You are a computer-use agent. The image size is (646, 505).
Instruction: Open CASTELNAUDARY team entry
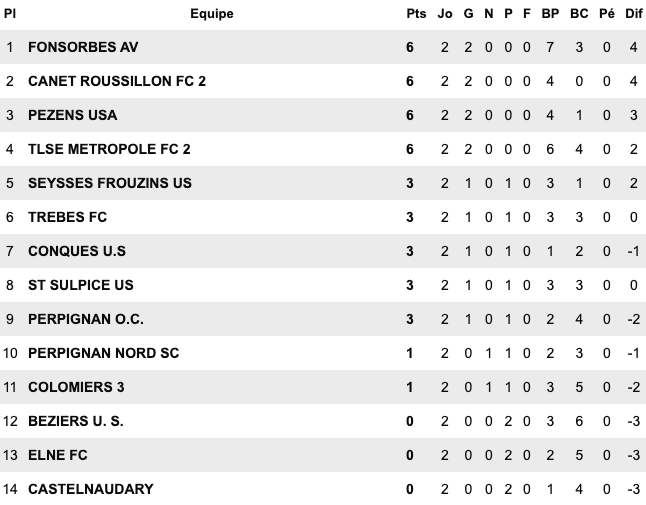click(91, 489)
